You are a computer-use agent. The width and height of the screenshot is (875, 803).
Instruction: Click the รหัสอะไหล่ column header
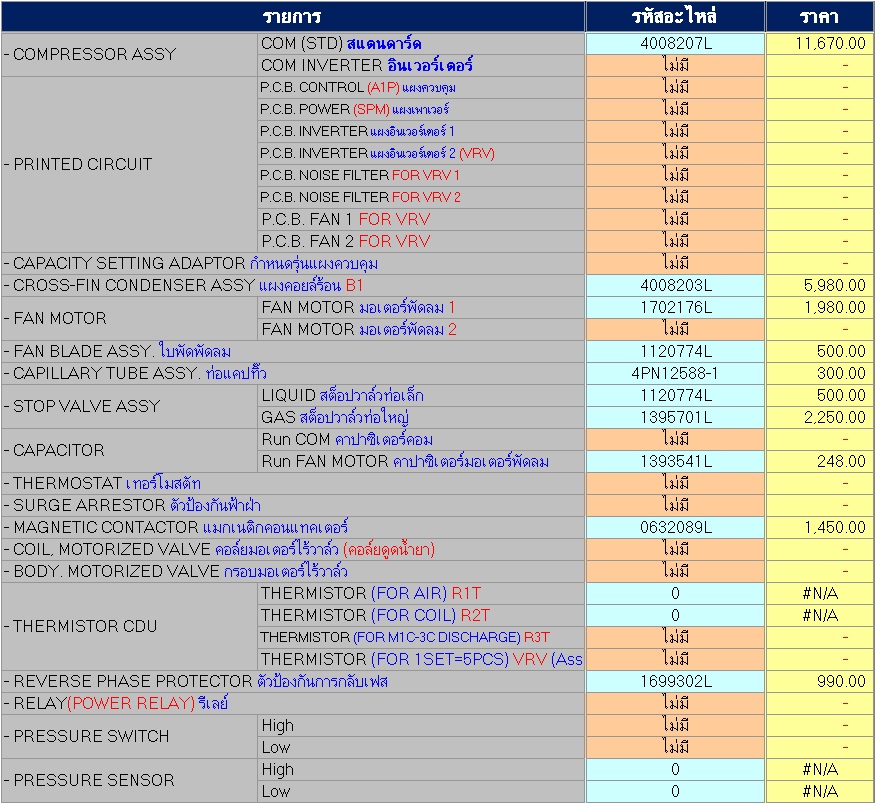[x=675, y=16]
